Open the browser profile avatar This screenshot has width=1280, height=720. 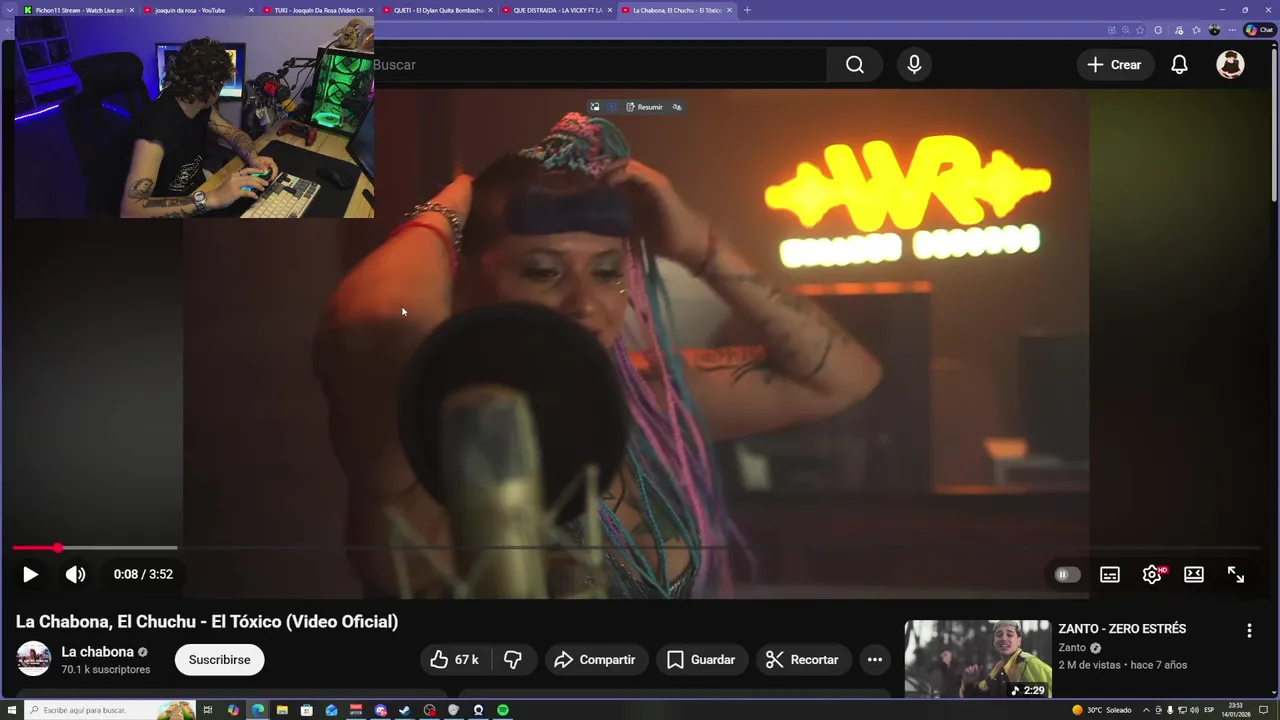(x=1214, y=30)
